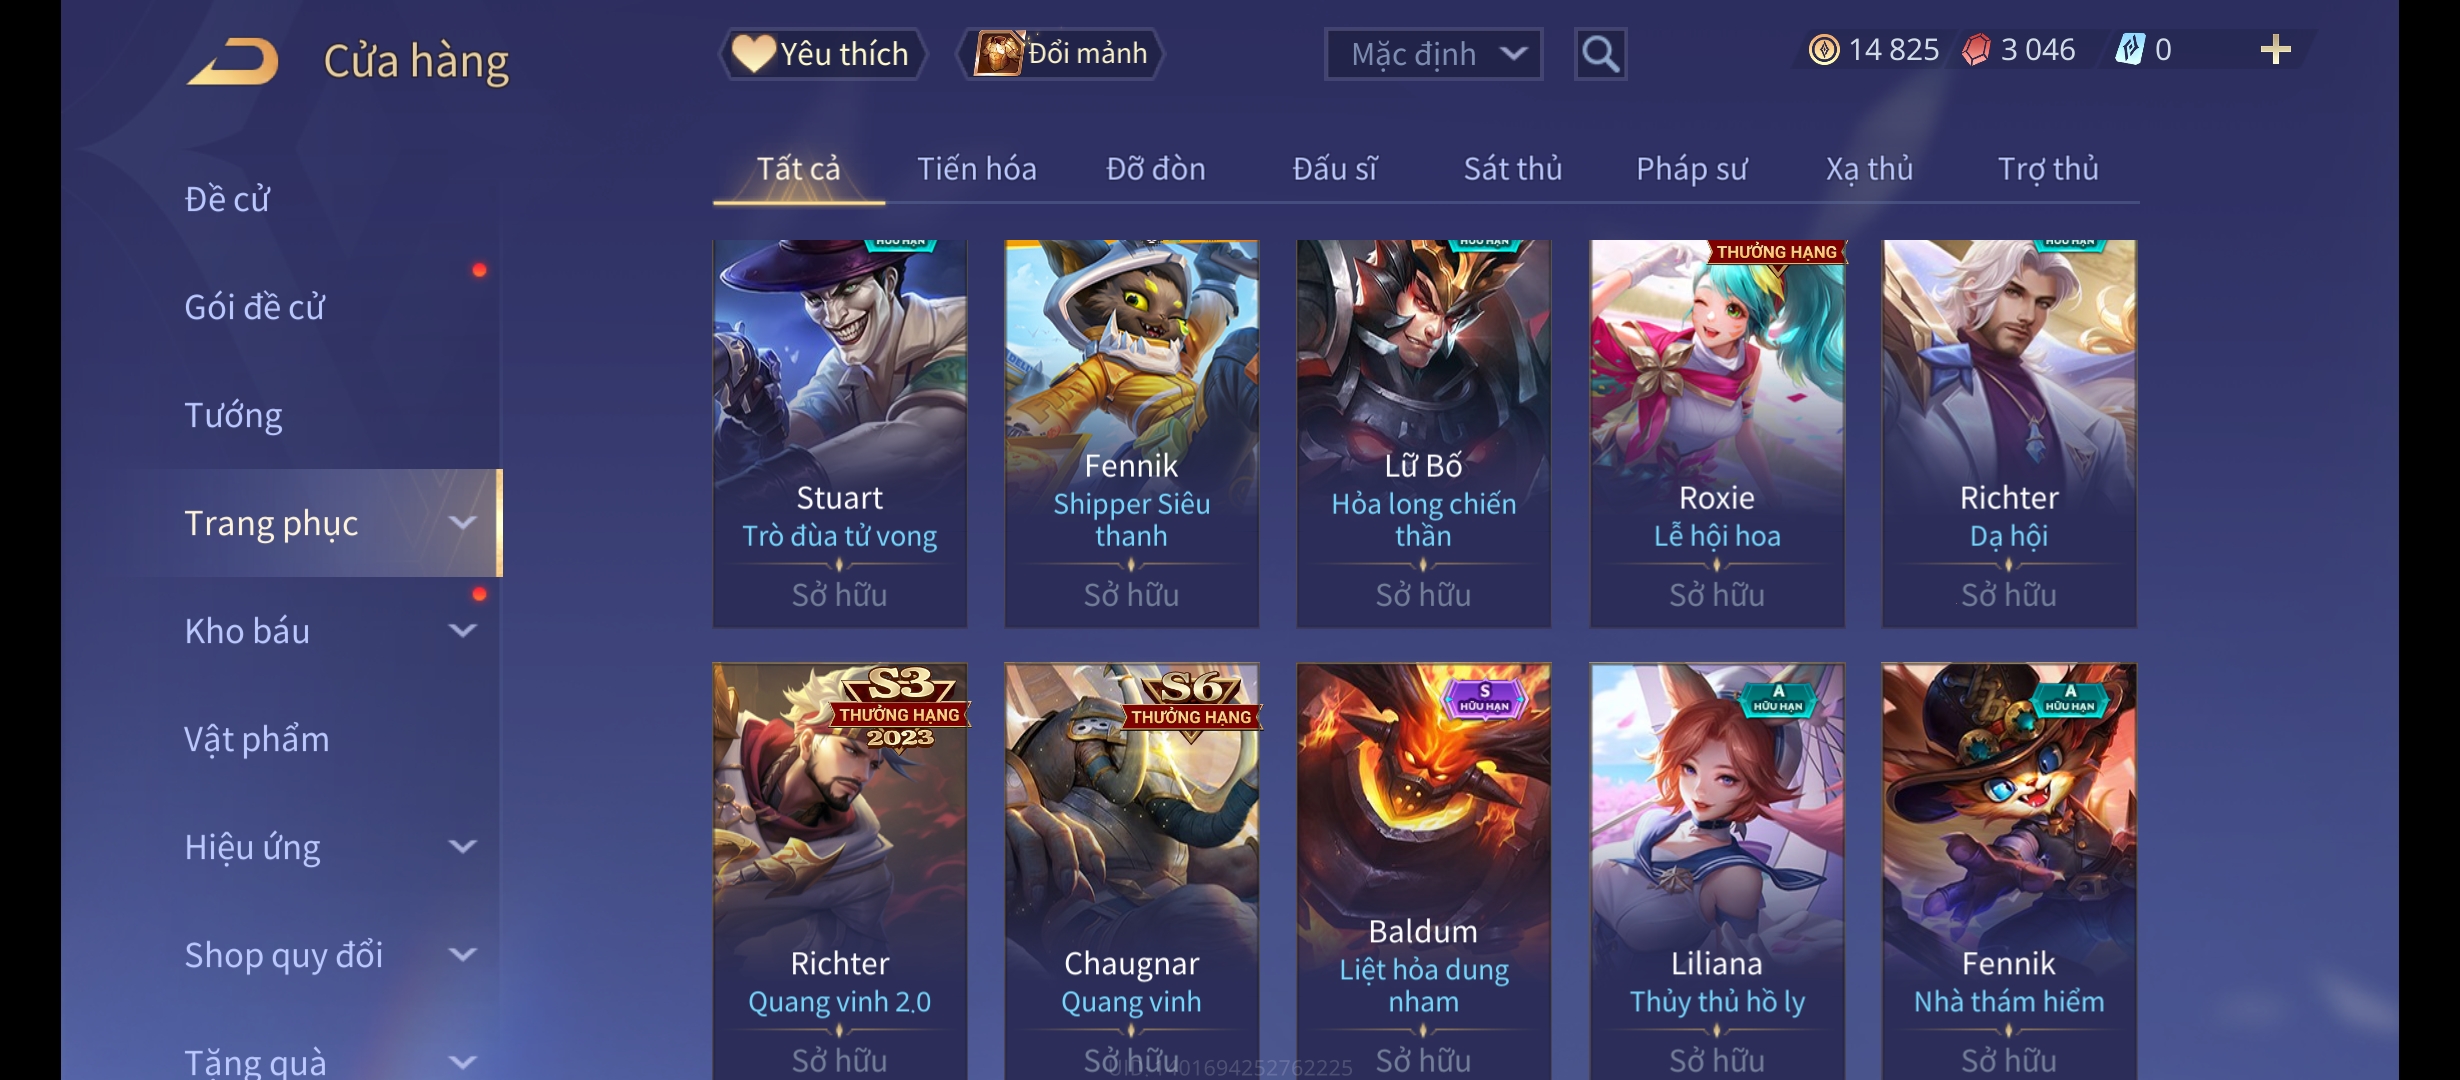
Task: Select the Stuart Trò đùa tử vong skin
Action: (x=840, y=433)
